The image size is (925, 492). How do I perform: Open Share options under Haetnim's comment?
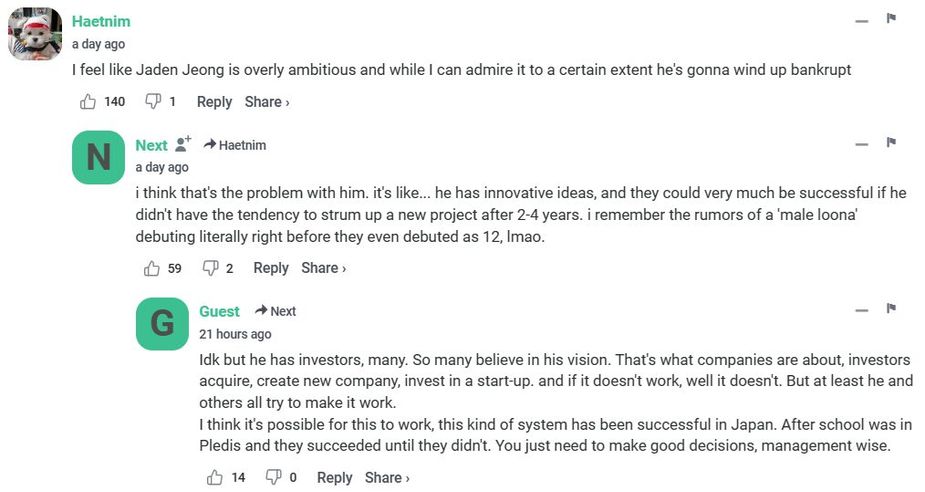point(267,102)
